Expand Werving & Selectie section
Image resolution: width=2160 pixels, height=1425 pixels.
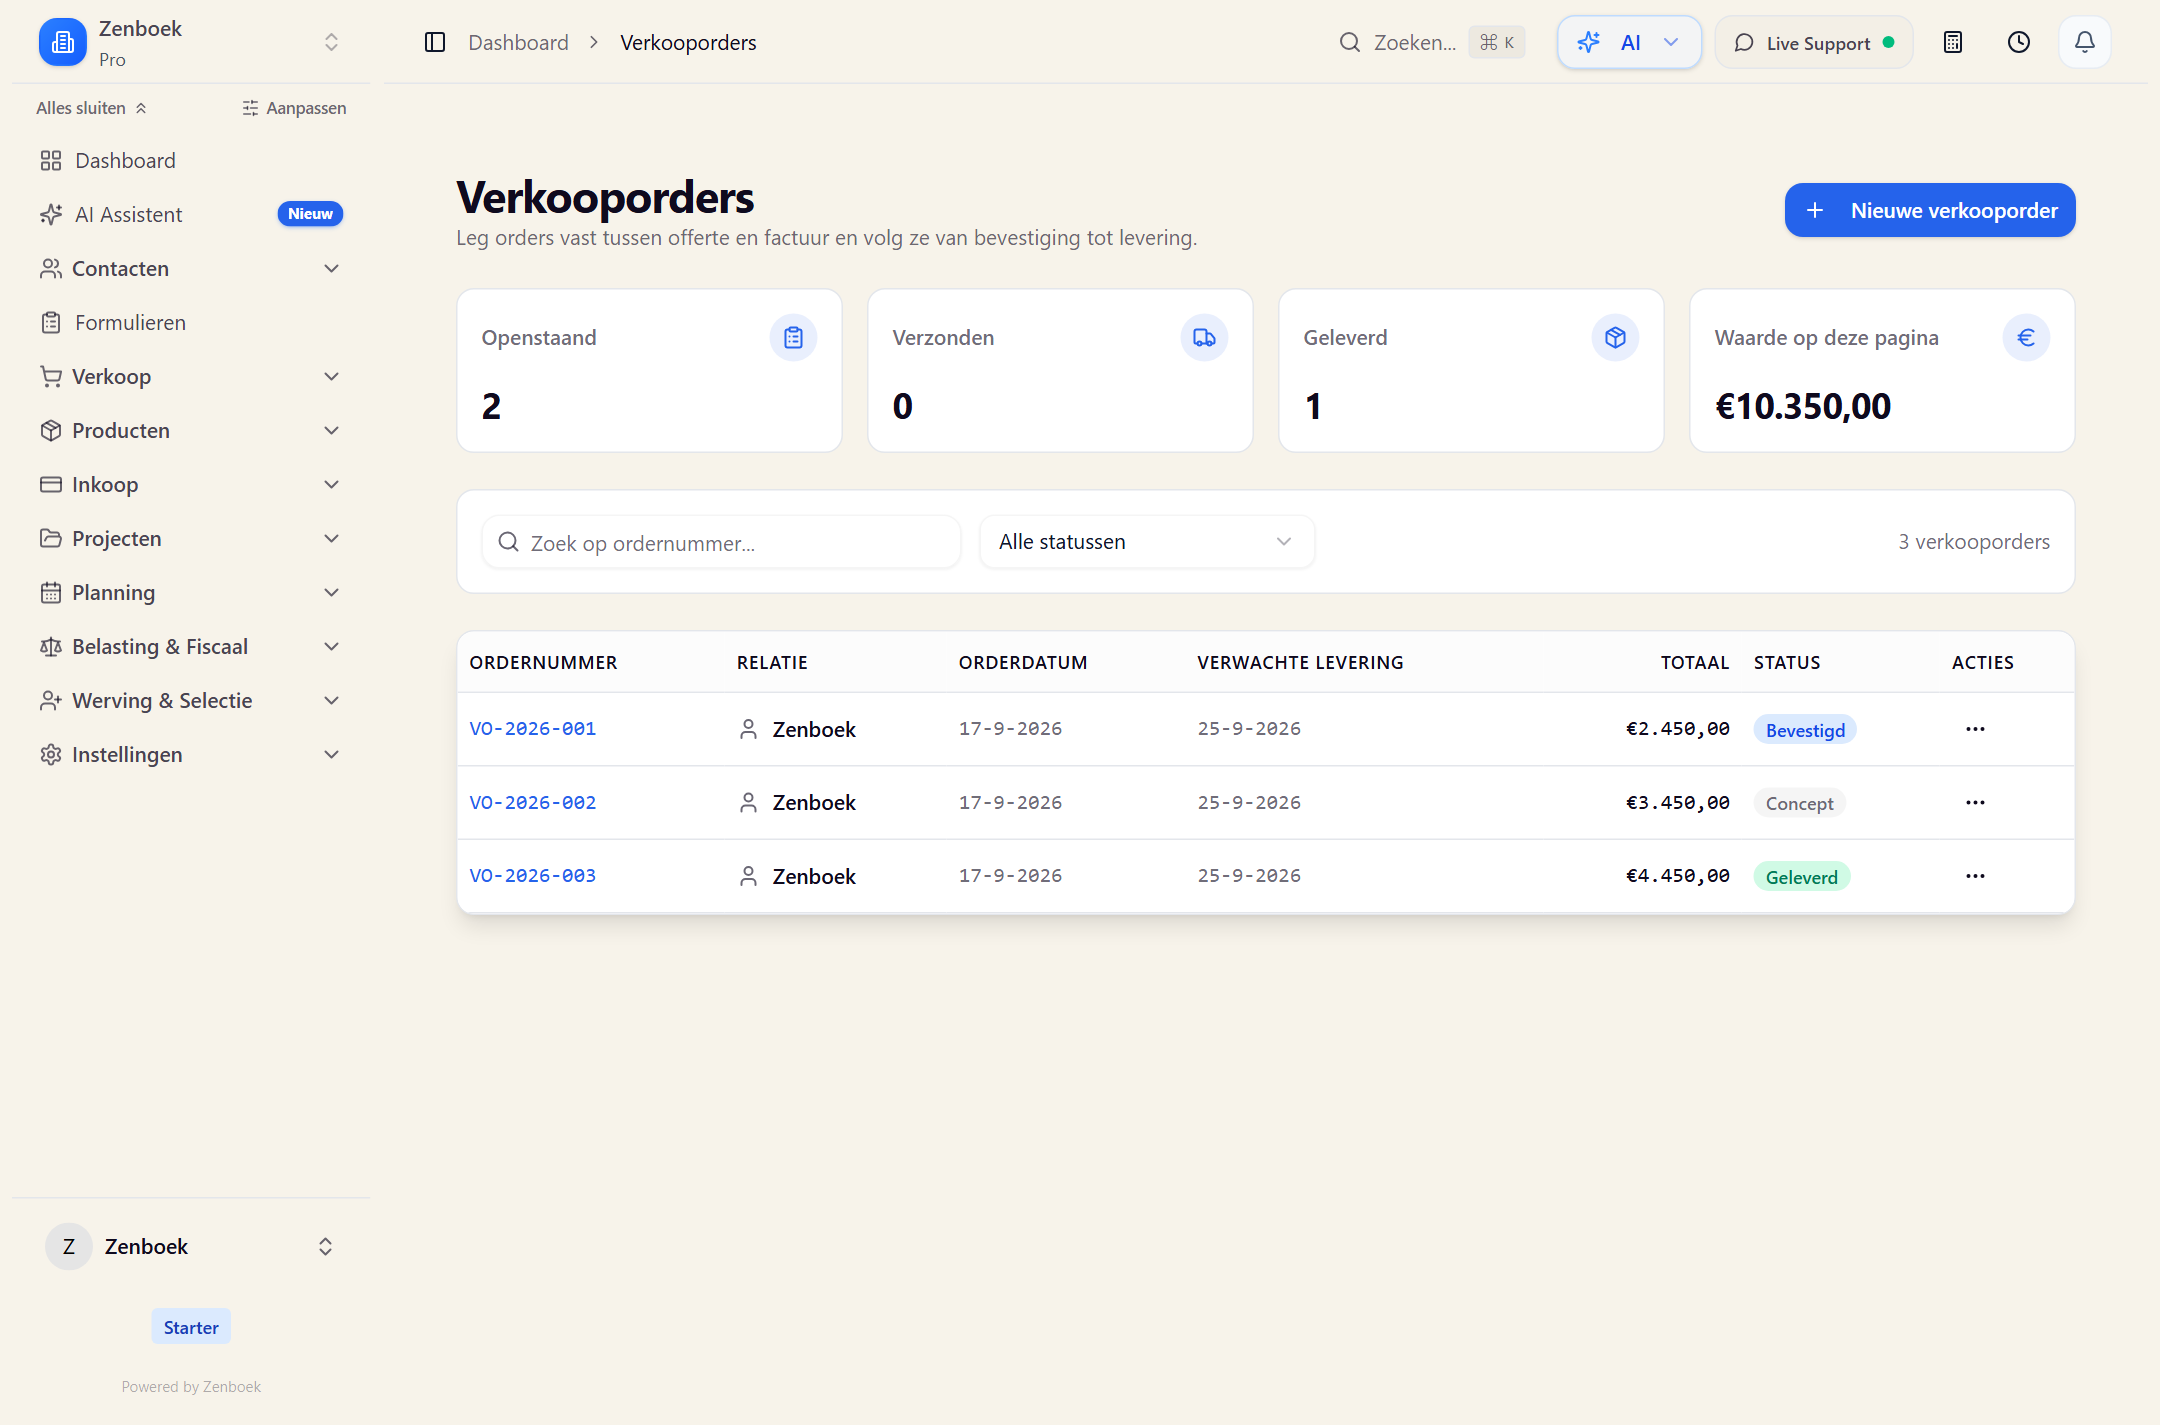pos(190,700)
